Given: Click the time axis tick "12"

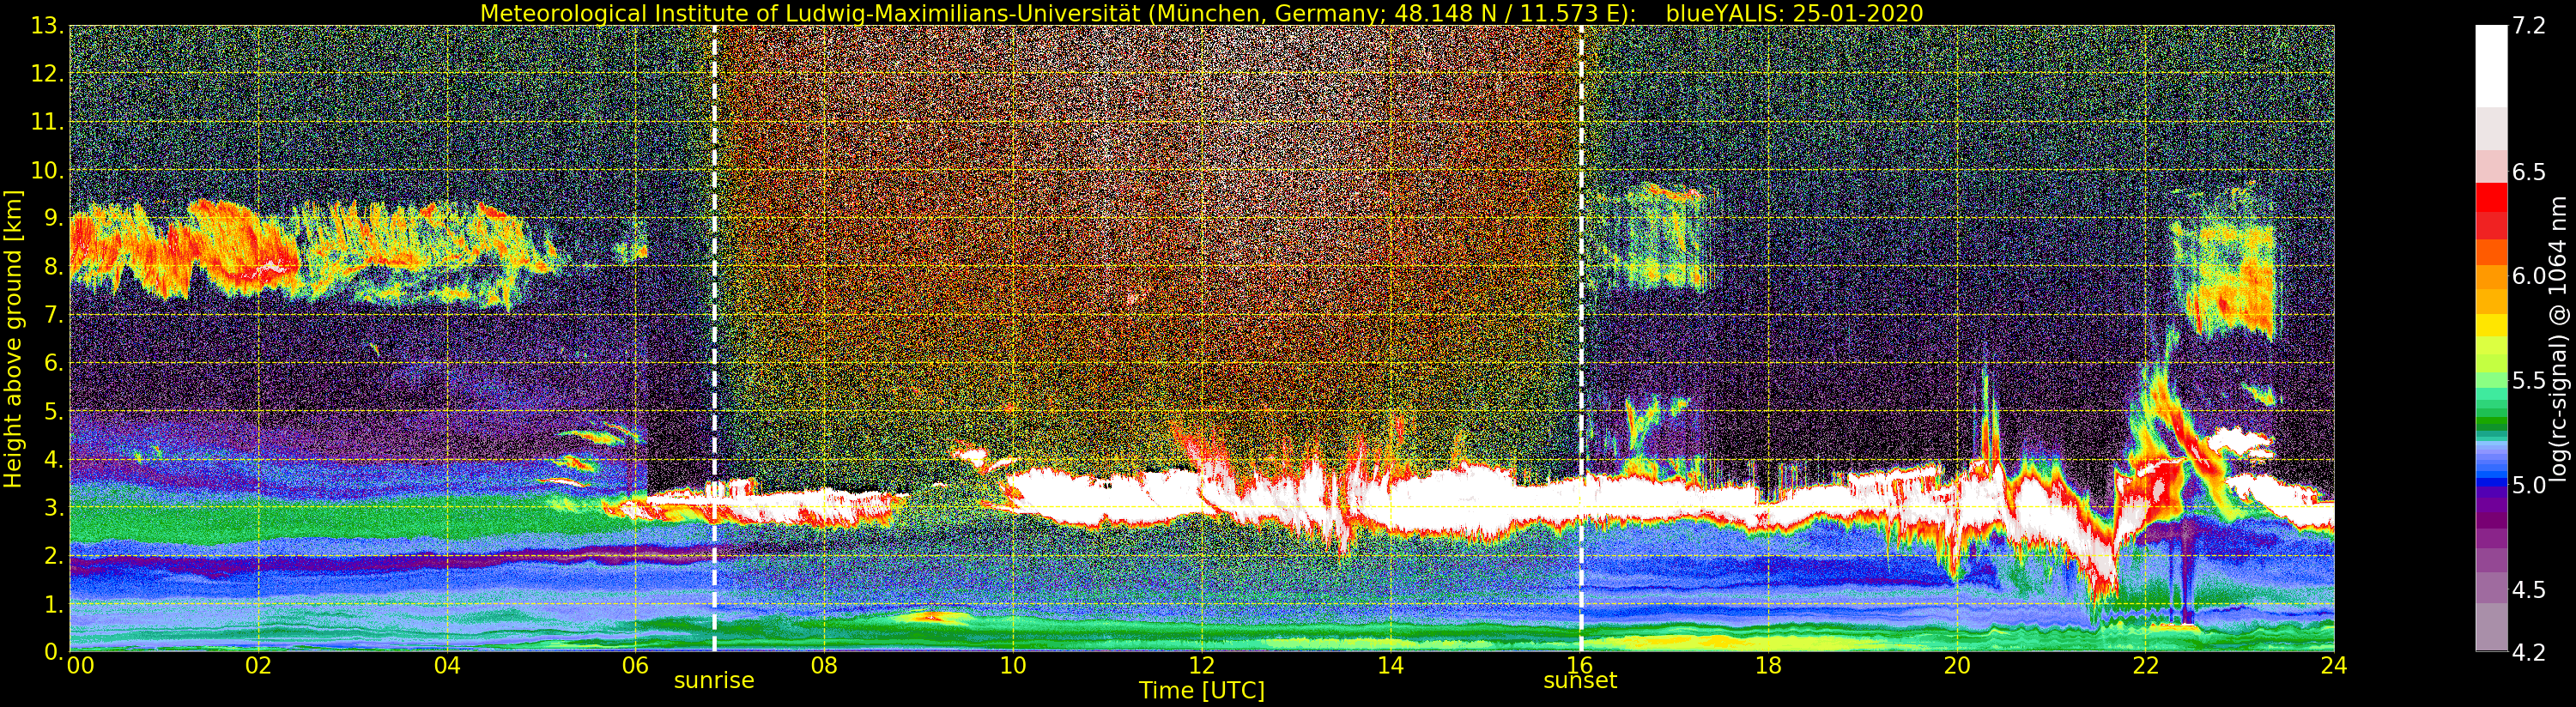Looking at the screenshot, I should pyautogui.click(x=1201, y=665).
